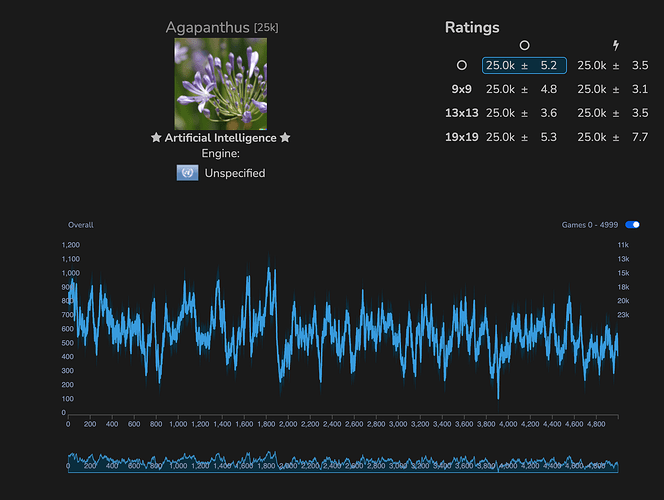Select the 13x13 live rating ± 3.6
The width and height of the screenshot is (664, 500).
click(521, 112)
